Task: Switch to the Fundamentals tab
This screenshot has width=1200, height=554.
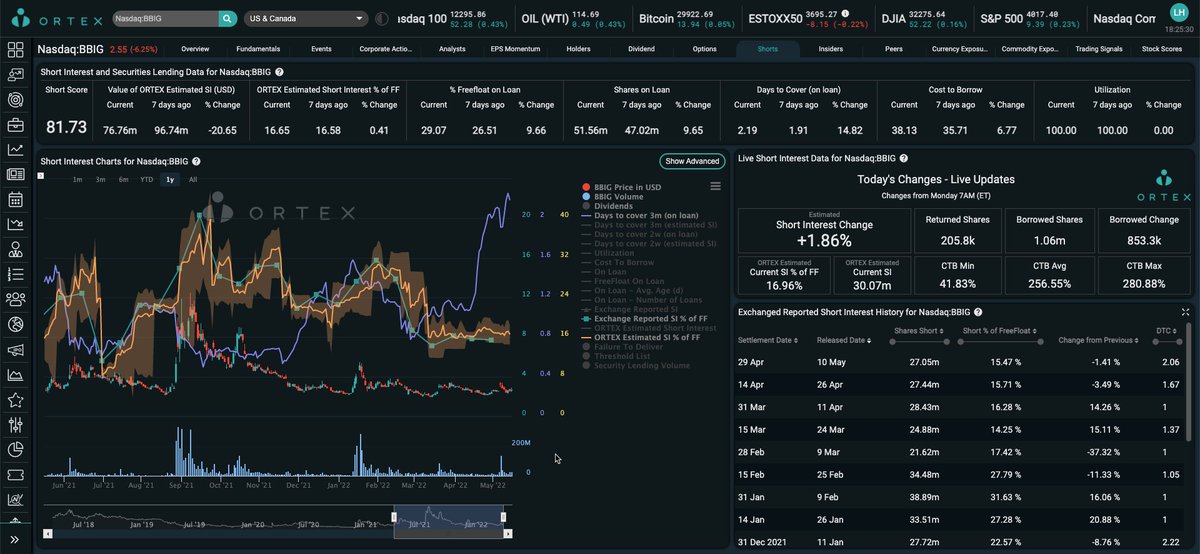Action: pyautogui.click(x=258, y=48)
